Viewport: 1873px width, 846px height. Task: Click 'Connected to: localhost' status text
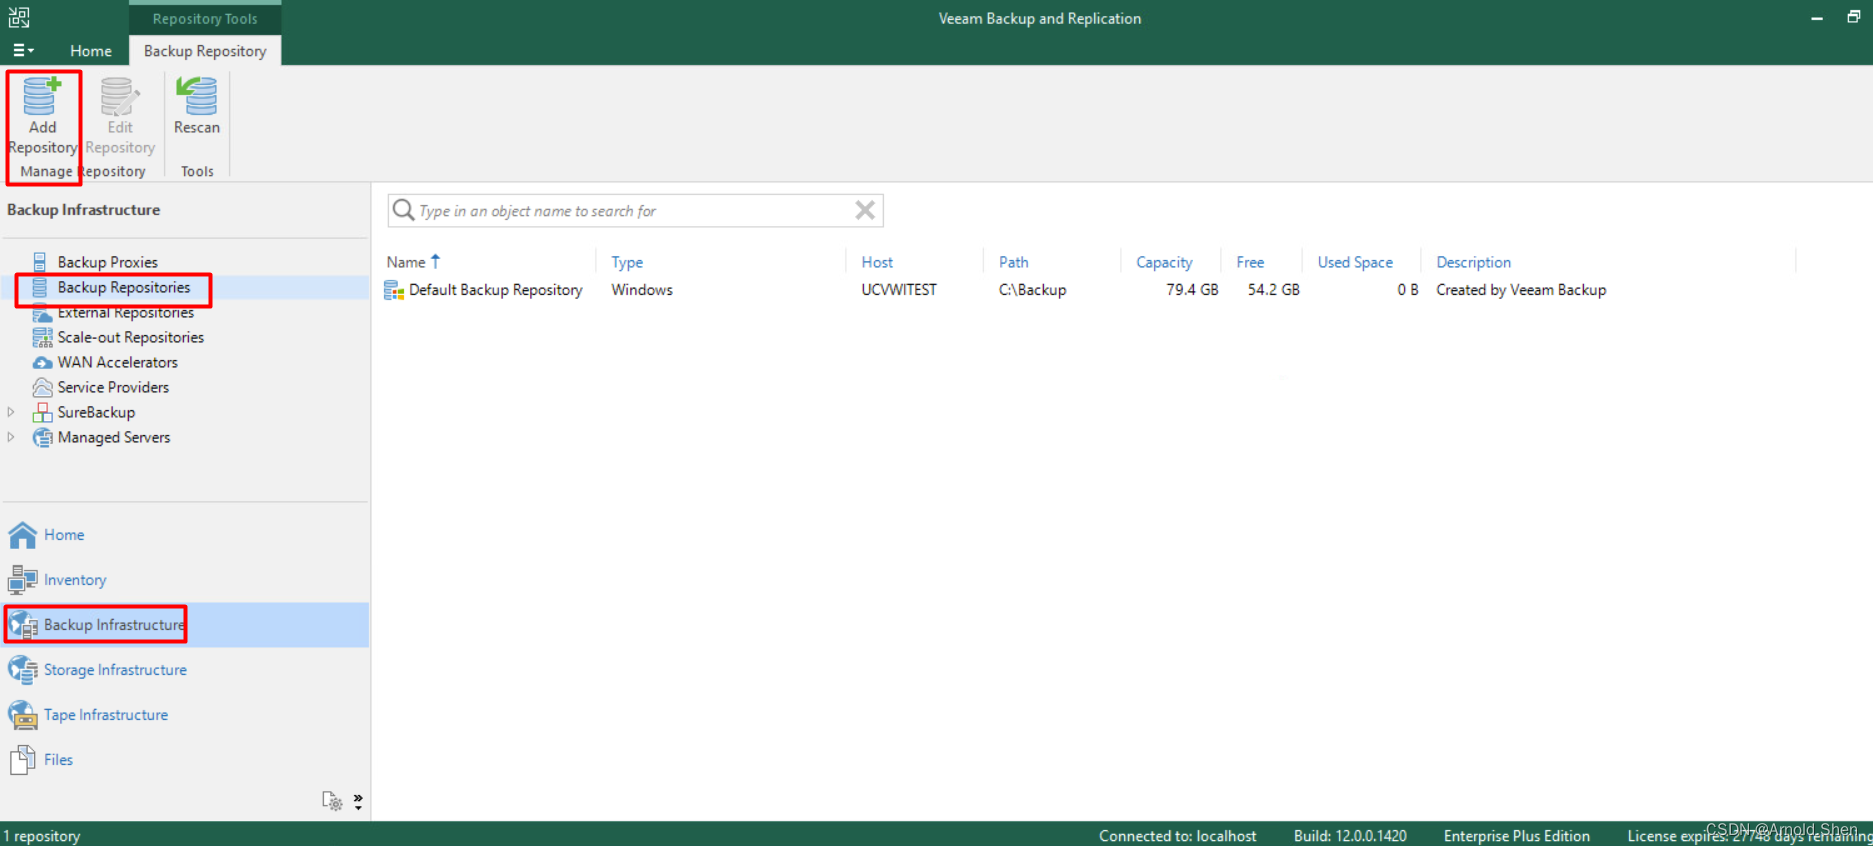coord(1177,836)
